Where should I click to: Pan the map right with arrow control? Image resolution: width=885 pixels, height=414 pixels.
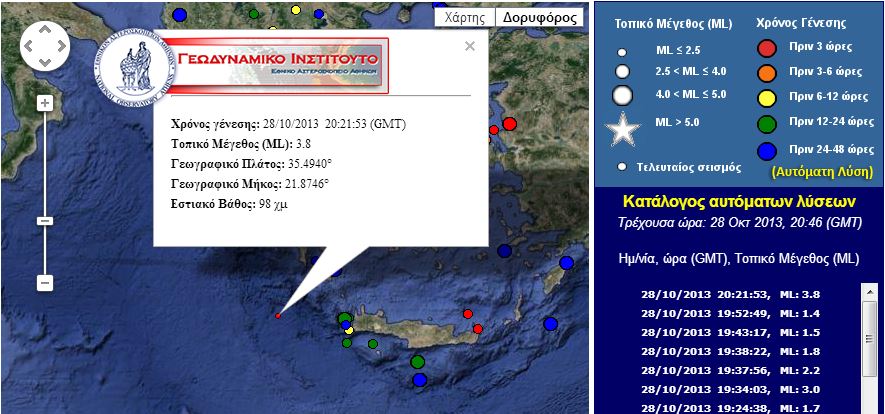click(x=60, y=45)
